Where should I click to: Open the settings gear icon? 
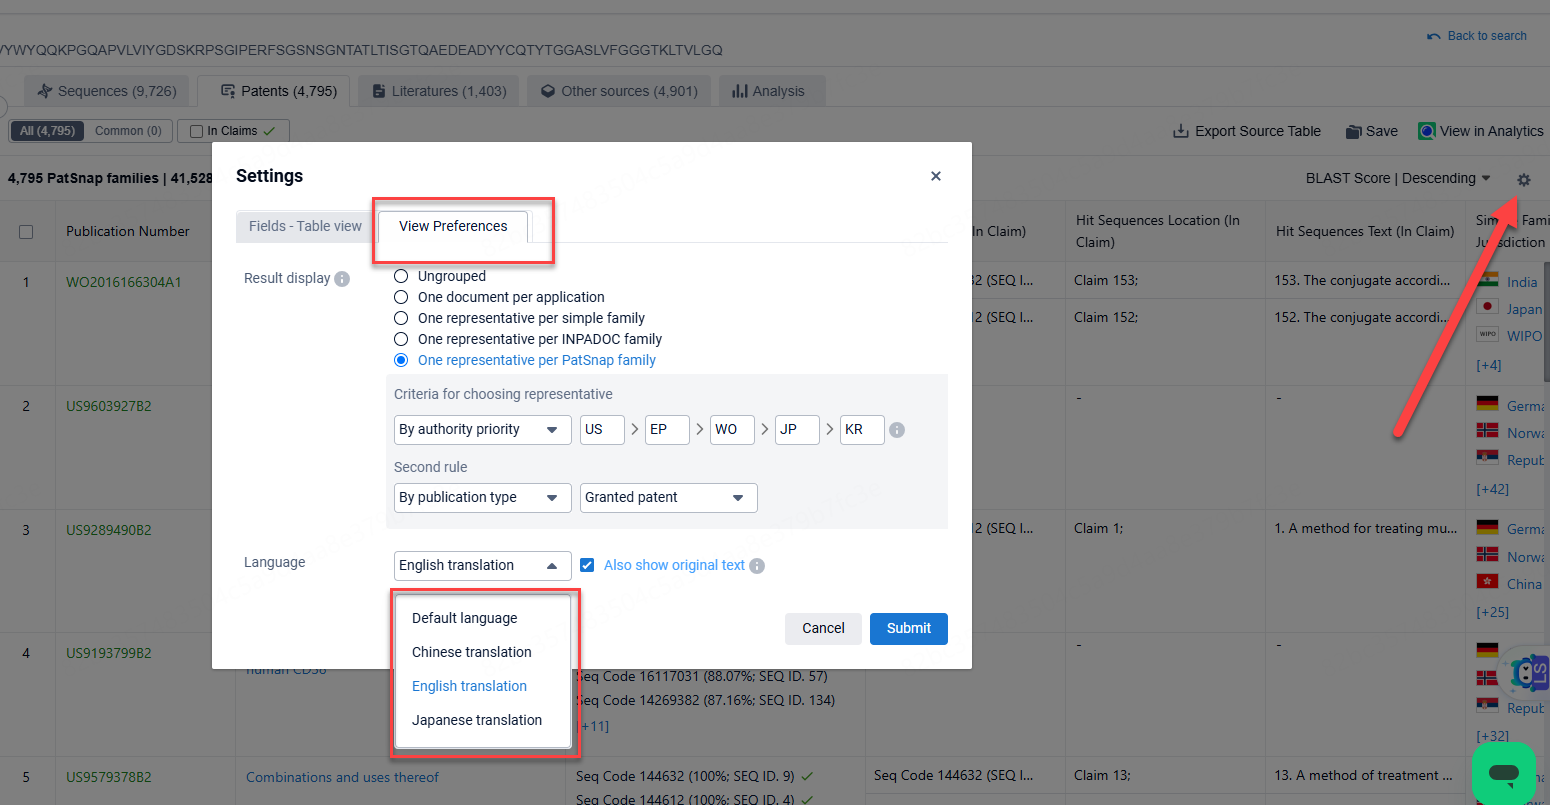click(x=1523, y=180)
